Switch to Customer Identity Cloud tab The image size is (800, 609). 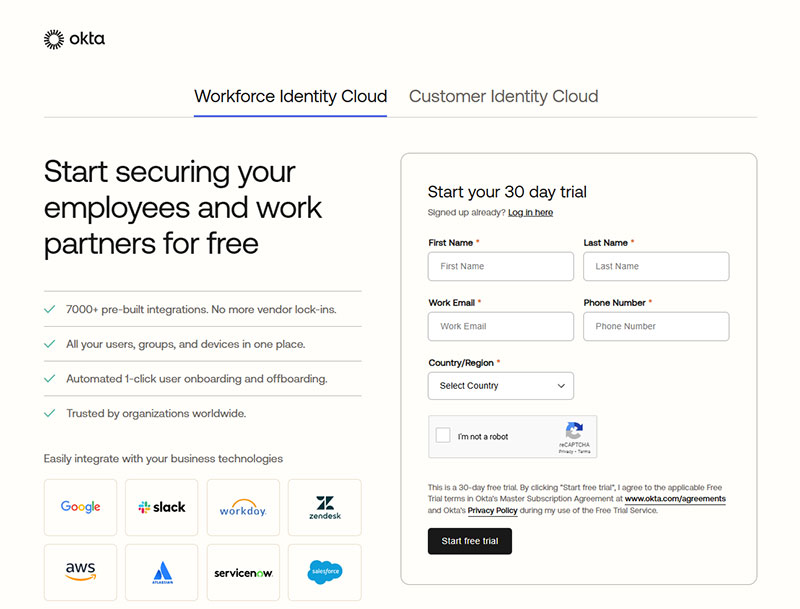(504, 96)
